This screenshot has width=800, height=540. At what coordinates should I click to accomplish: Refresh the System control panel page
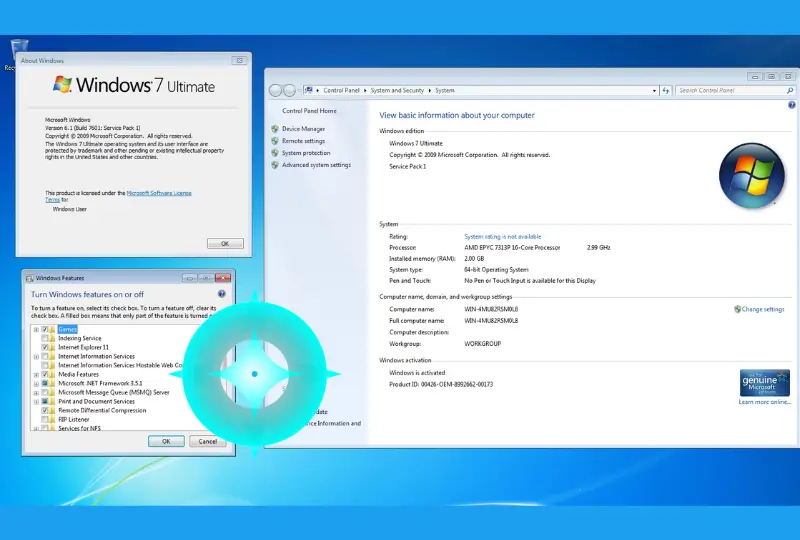tap(666, 90)
